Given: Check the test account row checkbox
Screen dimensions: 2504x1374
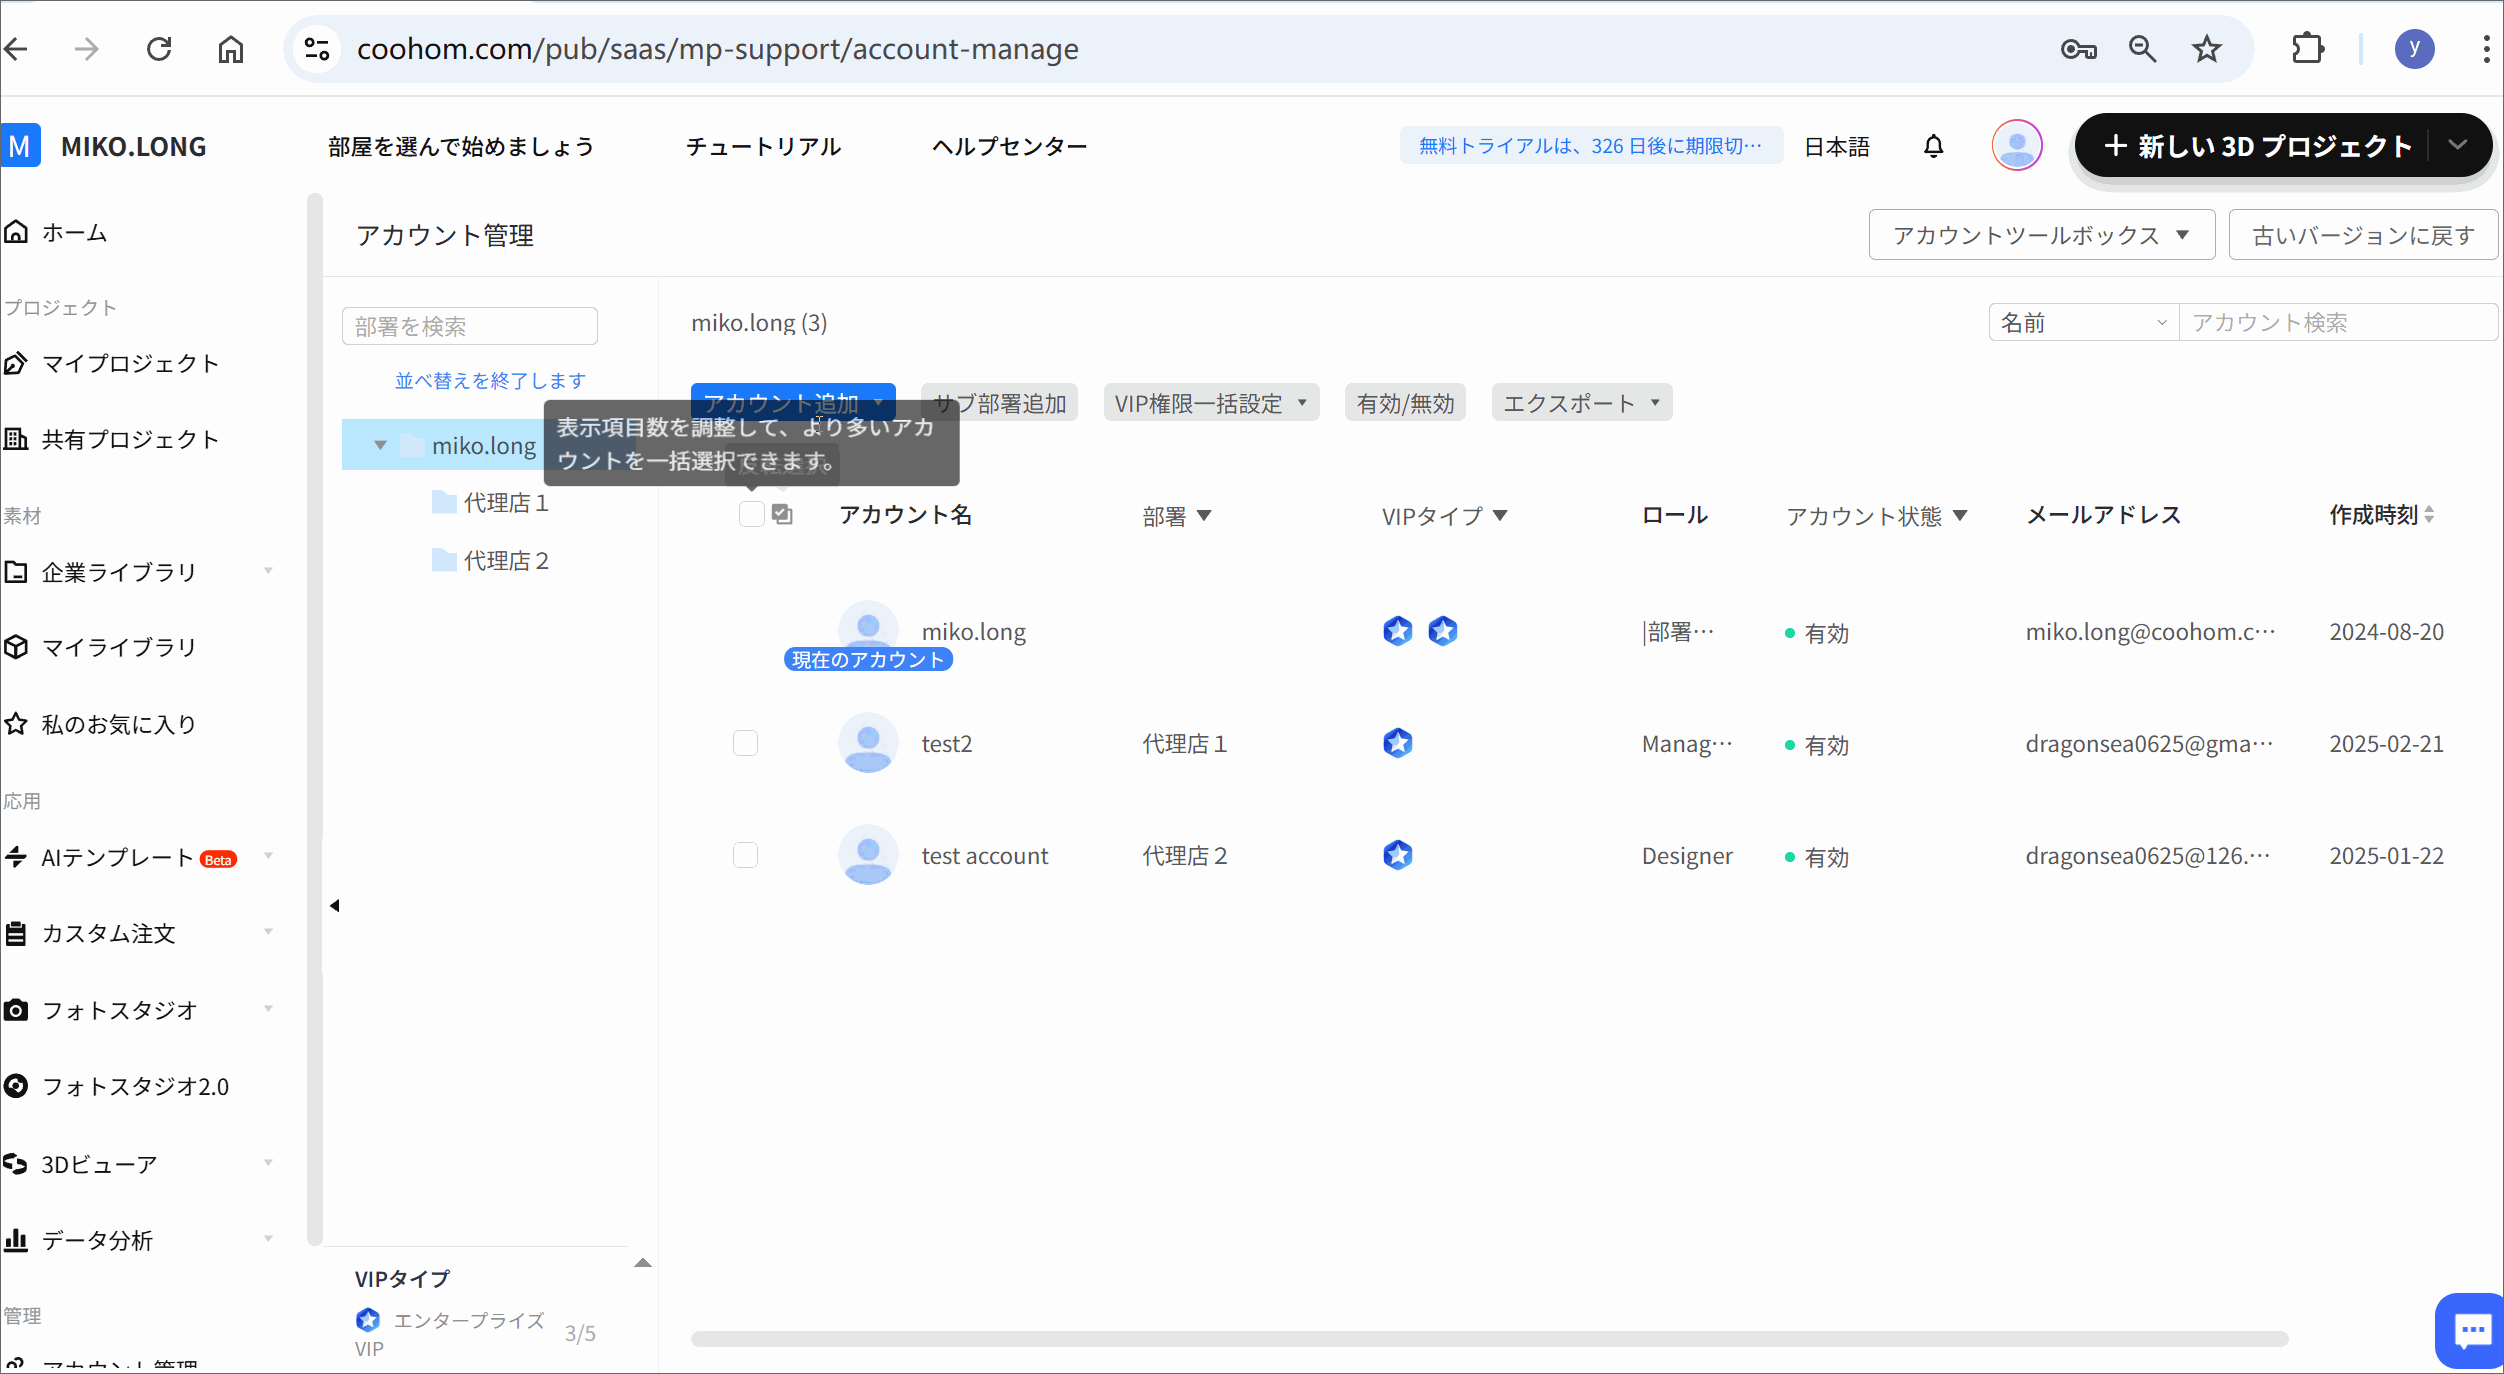Looking at the screenshot, I should 745,855.
